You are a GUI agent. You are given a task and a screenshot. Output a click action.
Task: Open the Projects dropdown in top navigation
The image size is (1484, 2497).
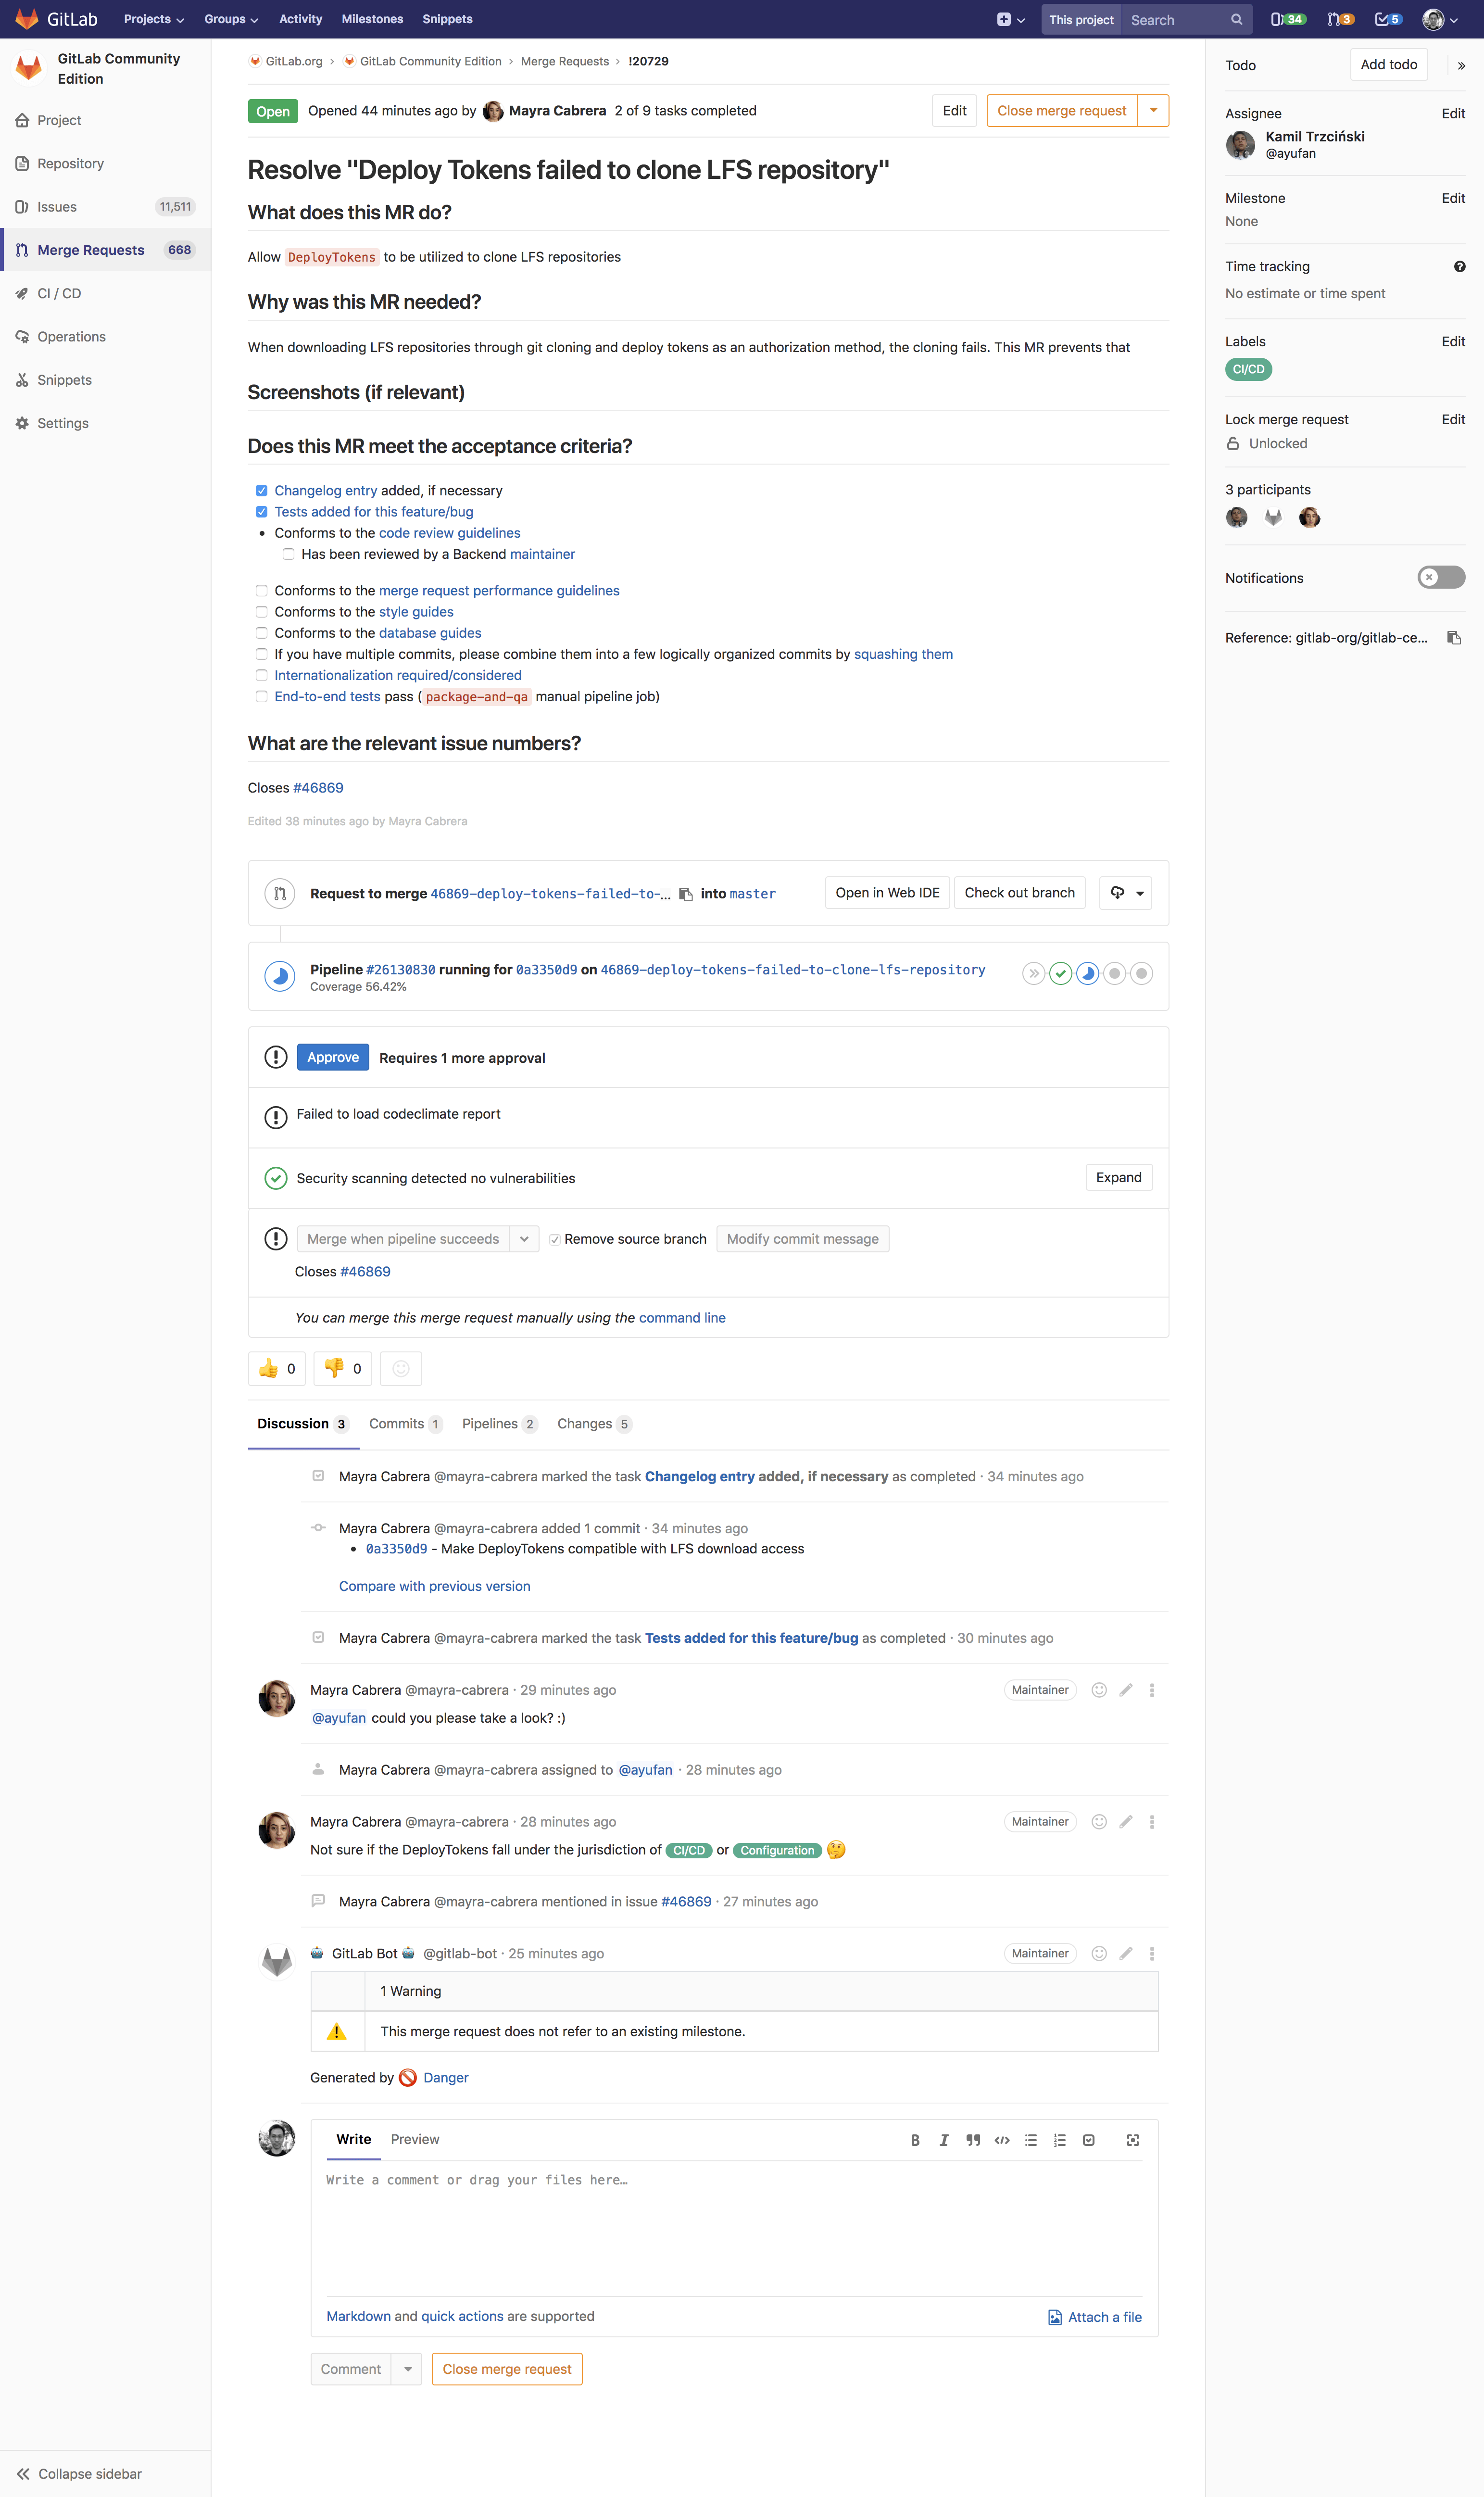pos(152,19)
